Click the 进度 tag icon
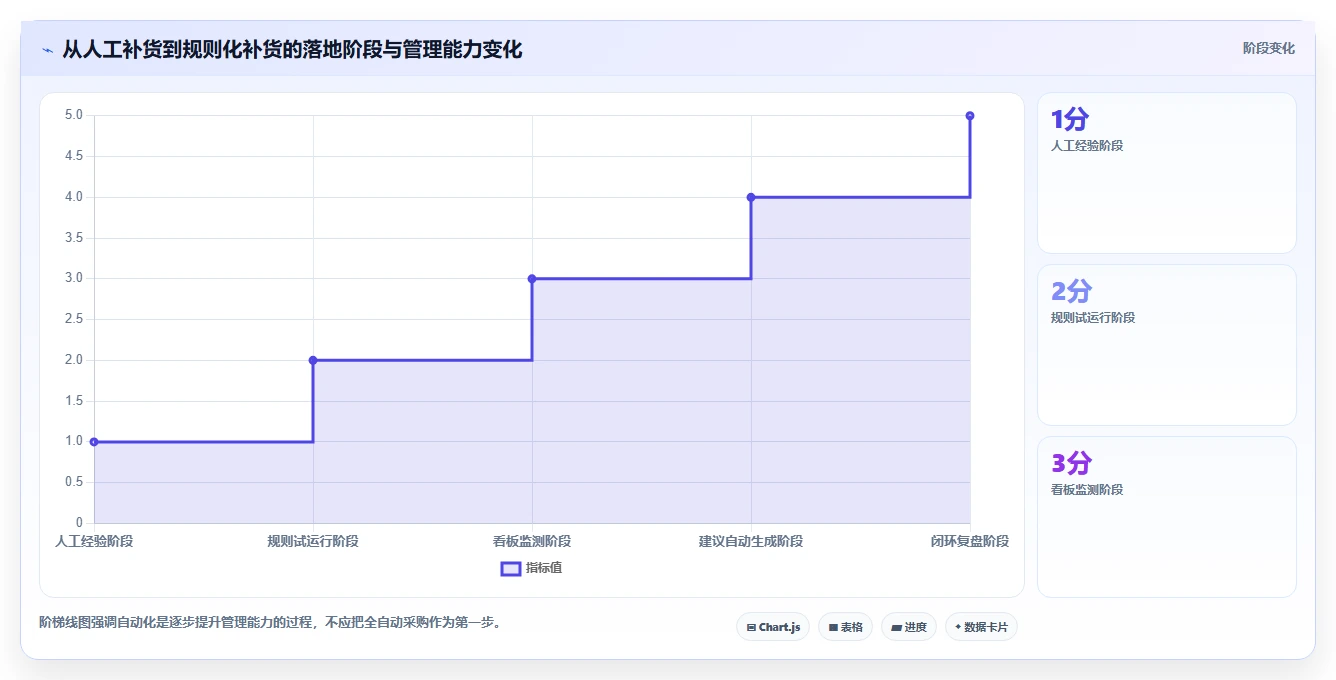The image size is (1336, 680). tap(897, 628)
